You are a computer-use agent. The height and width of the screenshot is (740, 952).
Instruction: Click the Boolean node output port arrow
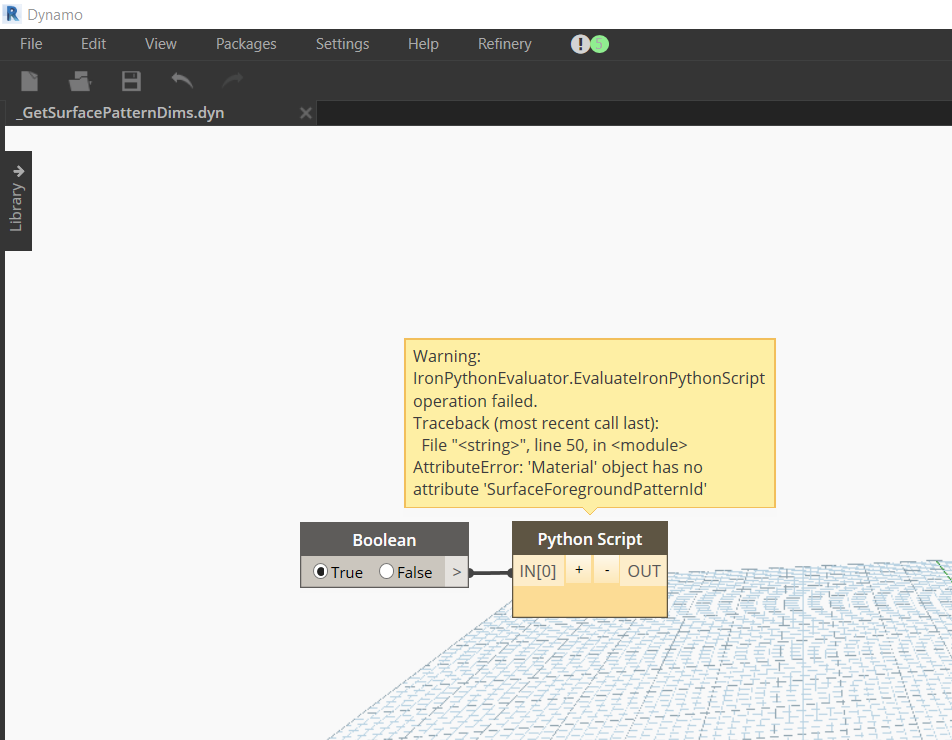click(457, 572)
